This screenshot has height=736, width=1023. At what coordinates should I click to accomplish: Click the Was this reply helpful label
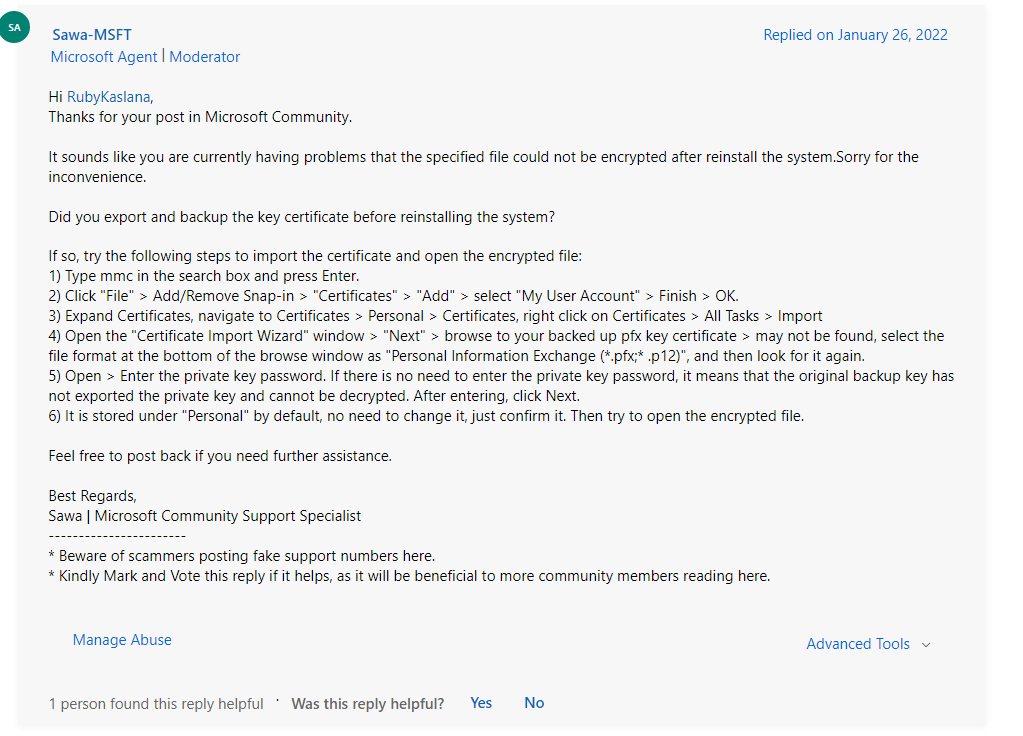367,704
